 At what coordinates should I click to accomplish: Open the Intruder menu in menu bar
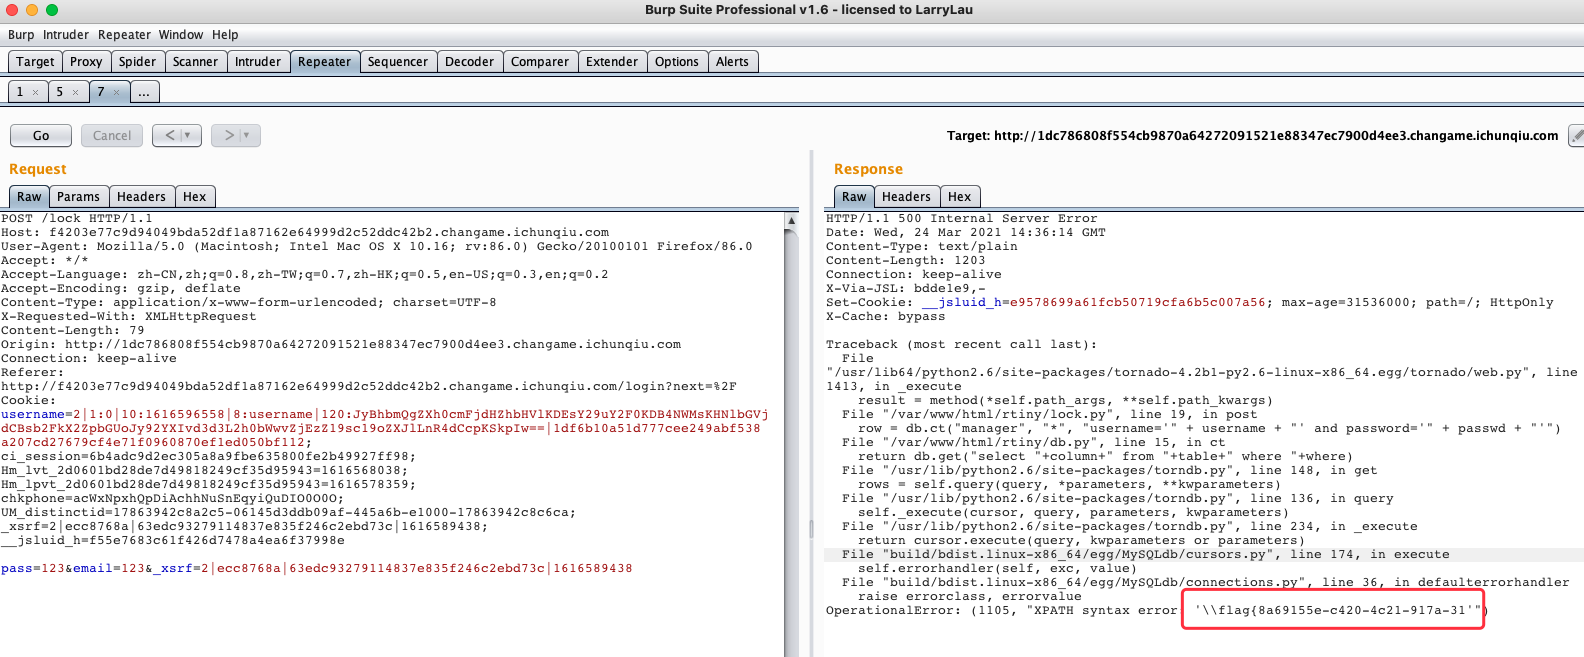point(66,35)
